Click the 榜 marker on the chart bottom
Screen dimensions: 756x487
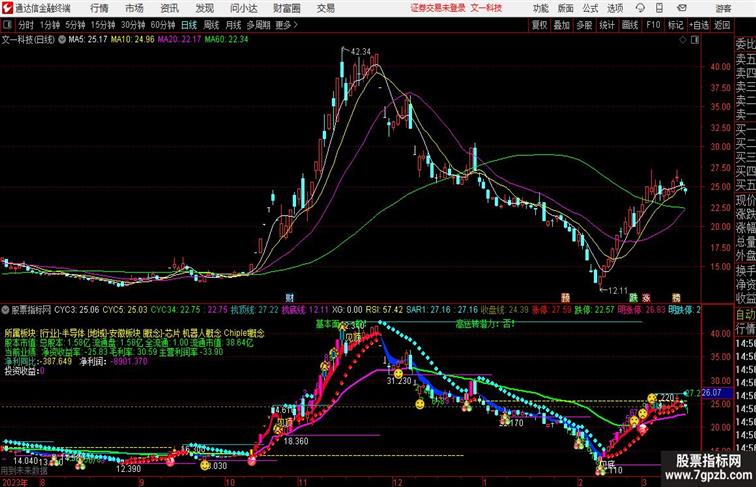676,298
